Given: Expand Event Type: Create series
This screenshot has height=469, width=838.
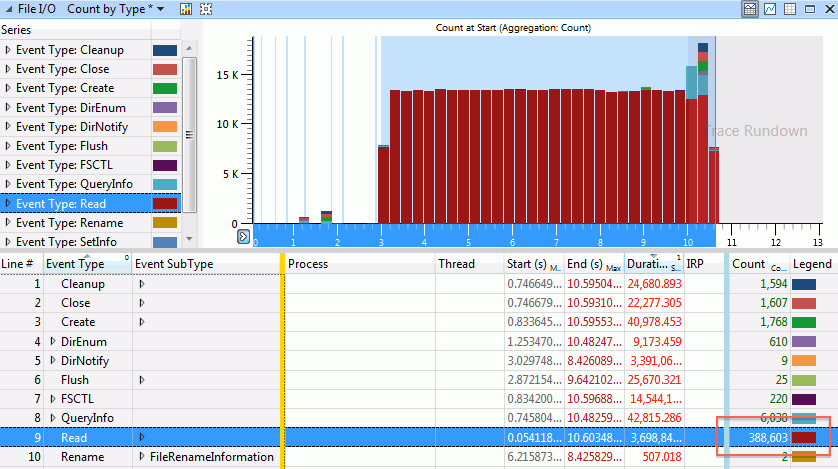Looking at the screenshot, I should pyautogui.click(x=7, y=88).
